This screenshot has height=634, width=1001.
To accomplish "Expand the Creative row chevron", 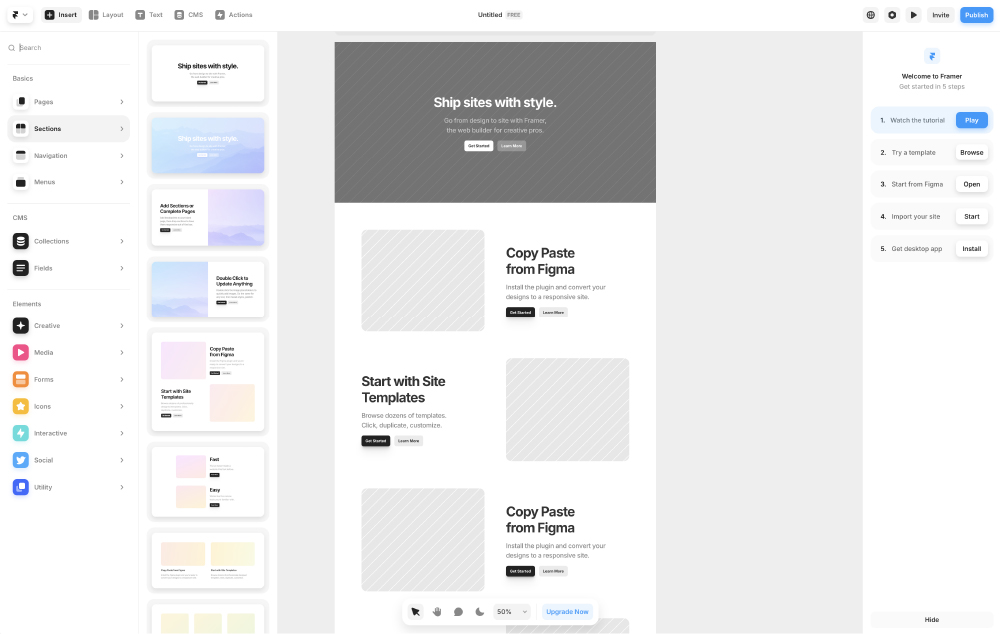I will point(121,326).
